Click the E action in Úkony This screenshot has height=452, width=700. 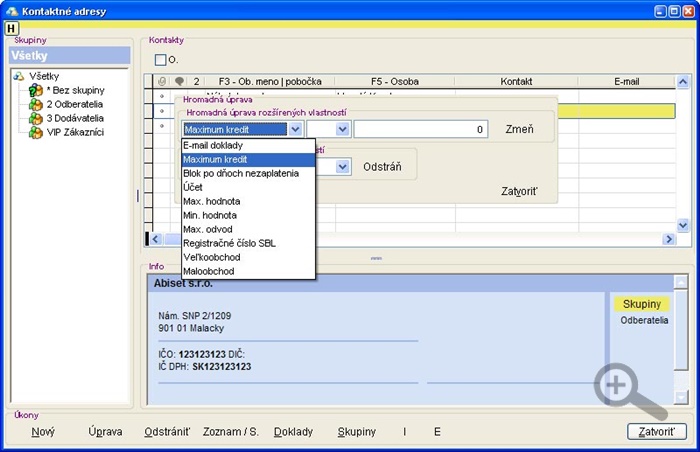[x=438, y=432]
